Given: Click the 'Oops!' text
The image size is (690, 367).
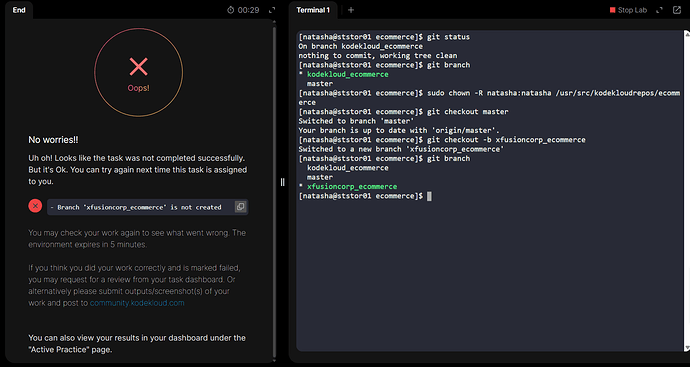Looking at the screenshot, I should (x=139, y=88).
